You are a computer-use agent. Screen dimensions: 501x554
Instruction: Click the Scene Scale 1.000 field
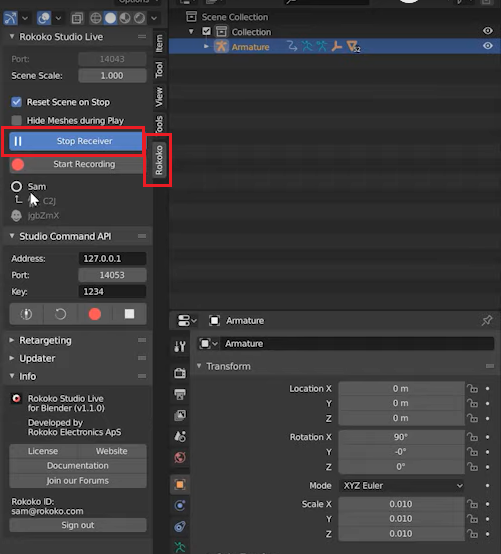pyautogui.click(x=112, y=76)
